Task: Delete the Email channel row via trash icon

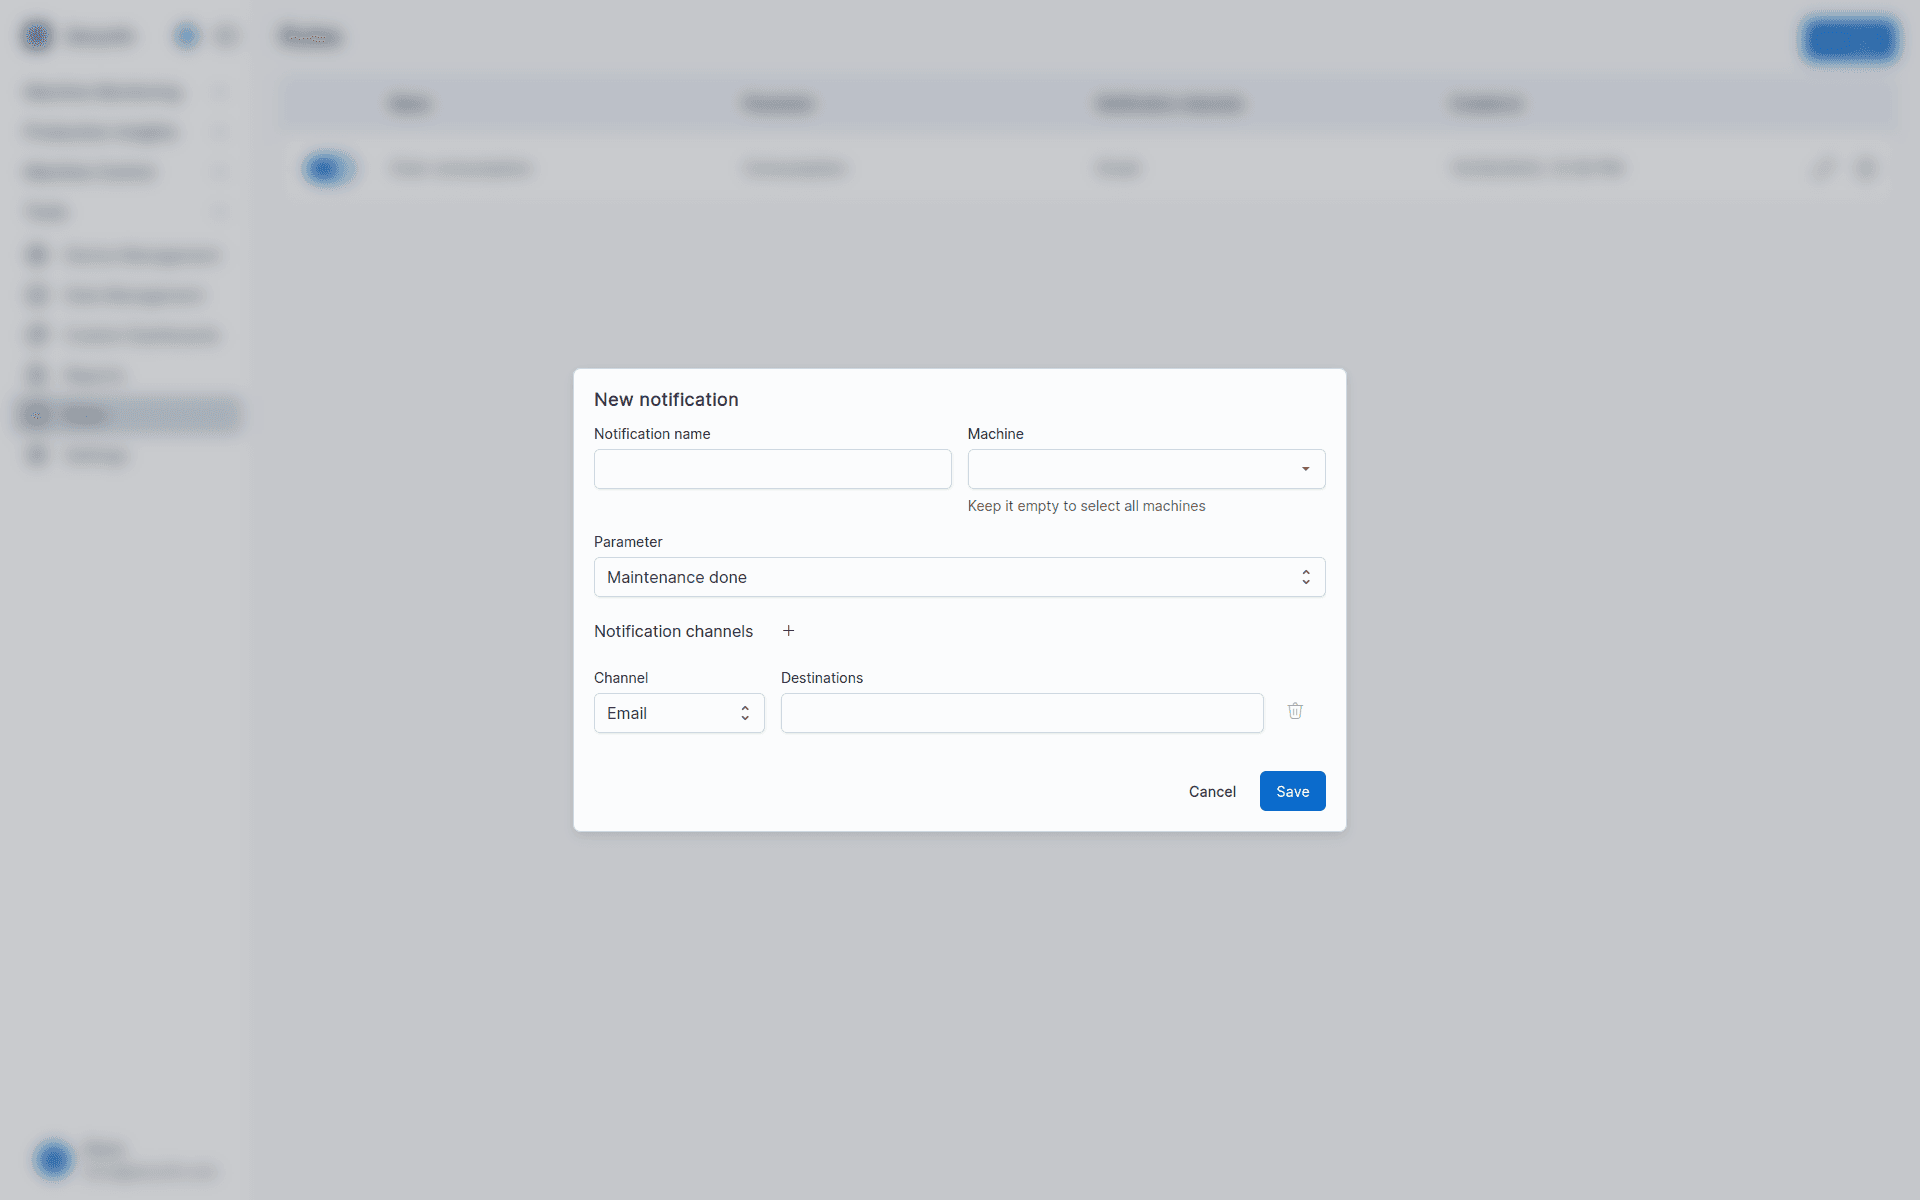Action: [x=1295, y=711]
